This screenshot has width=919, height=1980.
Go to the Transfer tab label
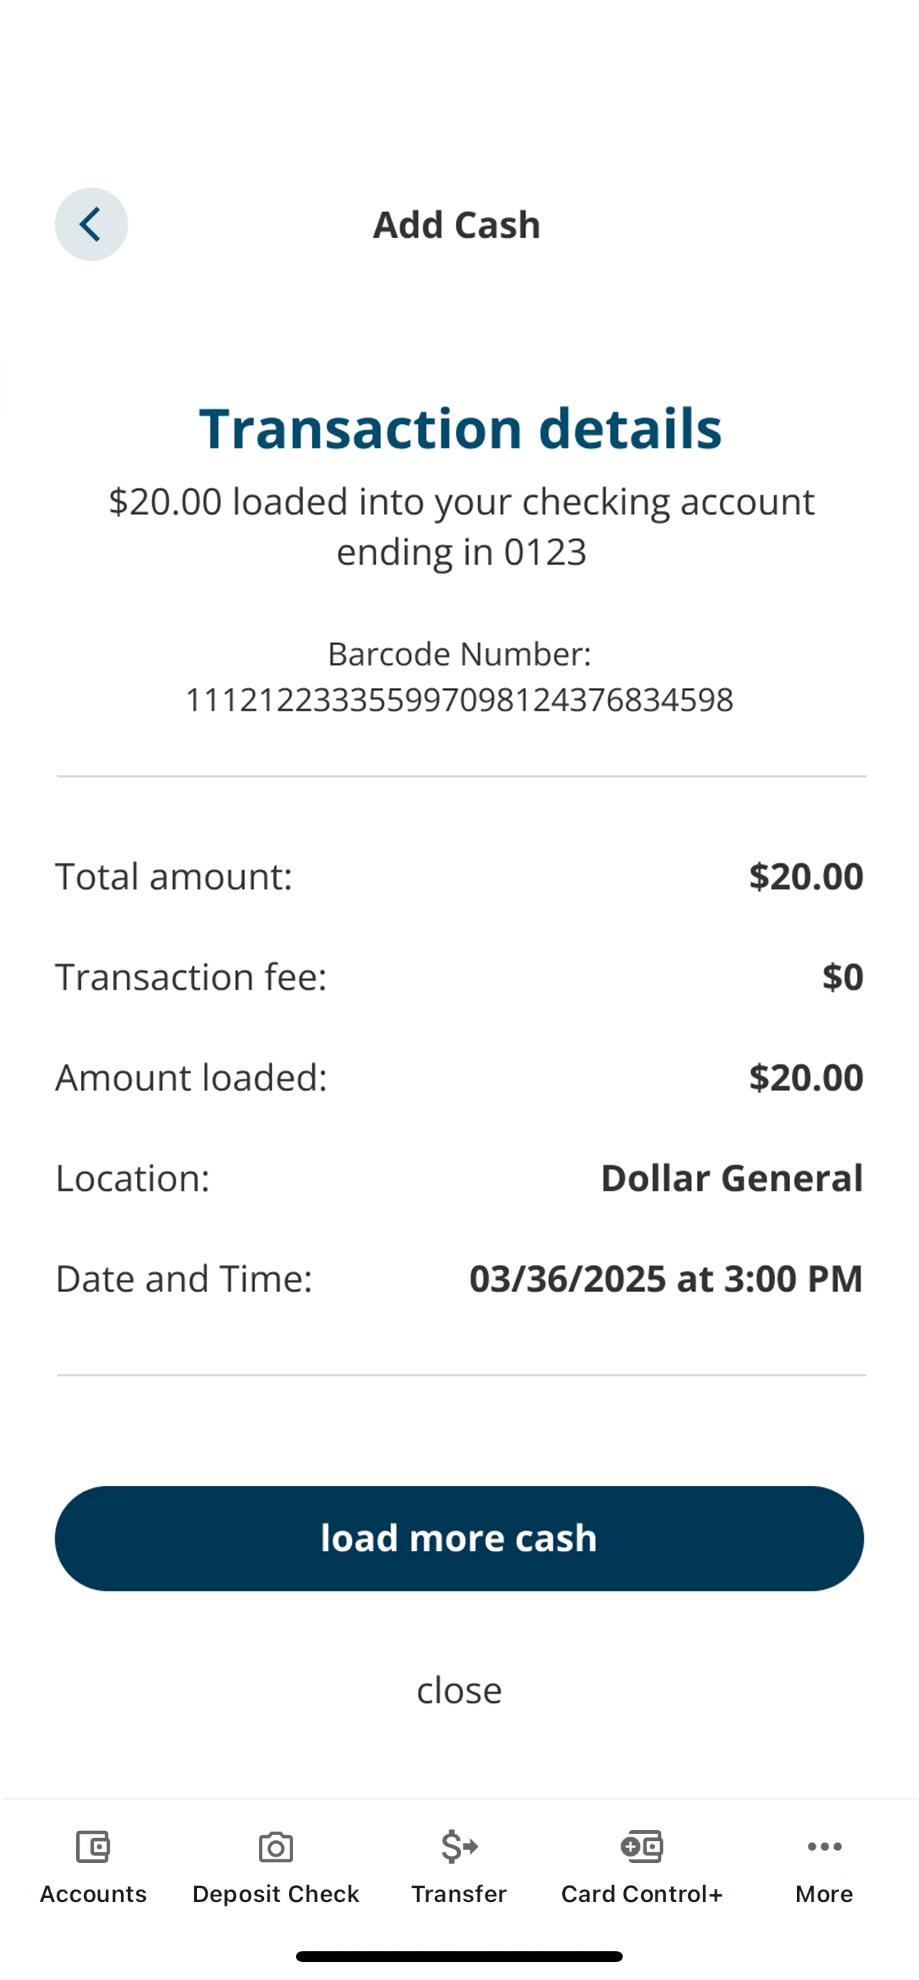pos(459,1894)
